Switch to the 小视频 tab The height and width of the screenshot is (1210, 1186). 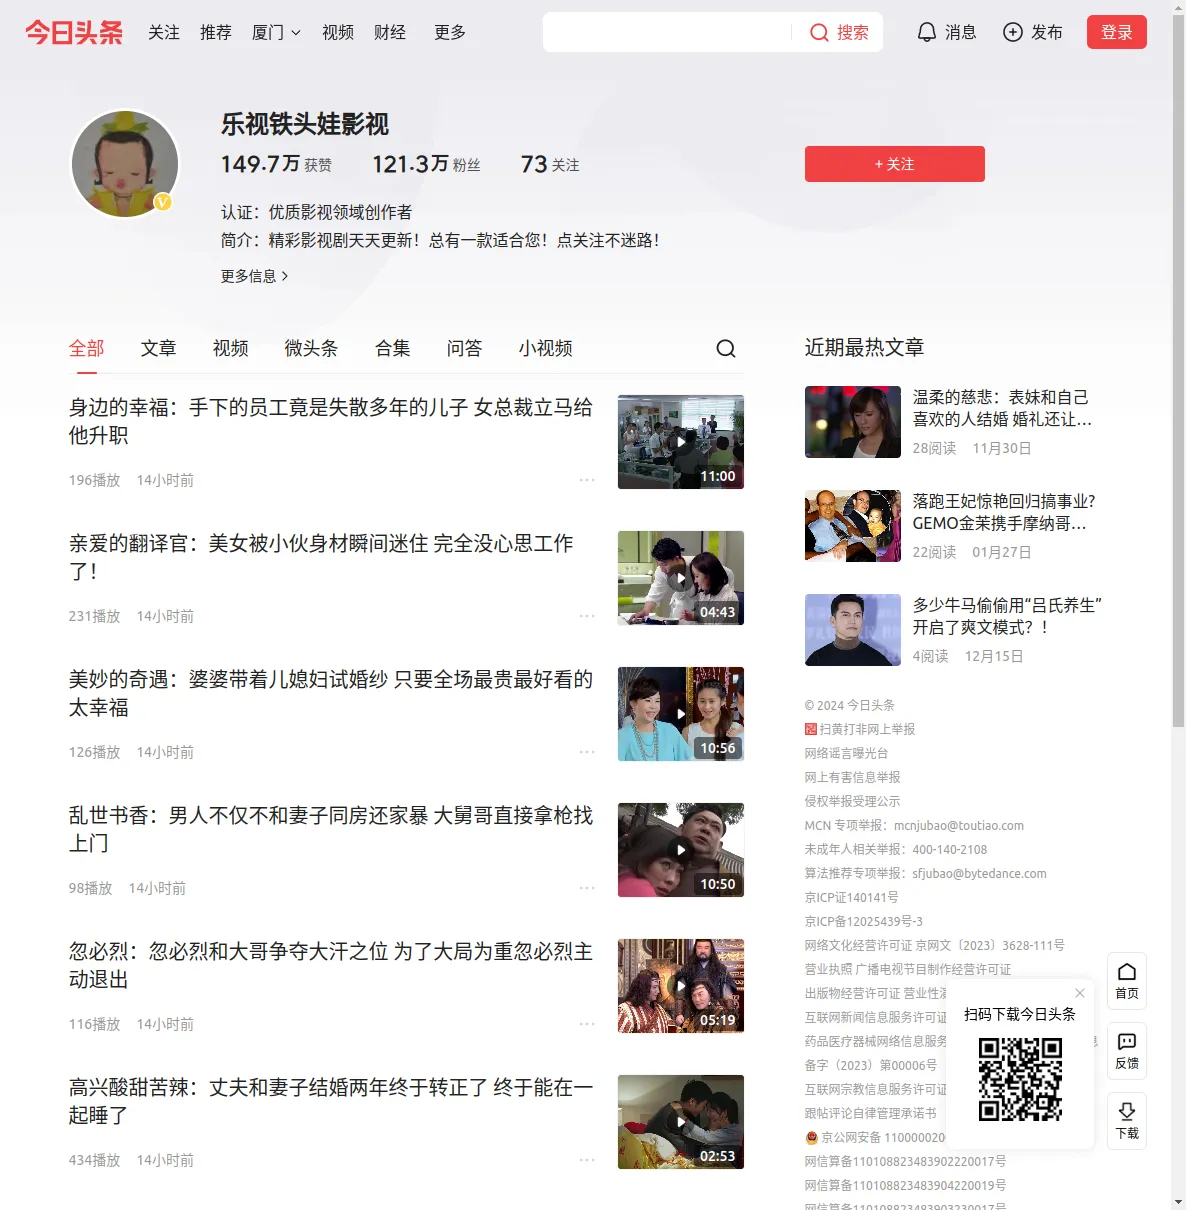(546, 348)
